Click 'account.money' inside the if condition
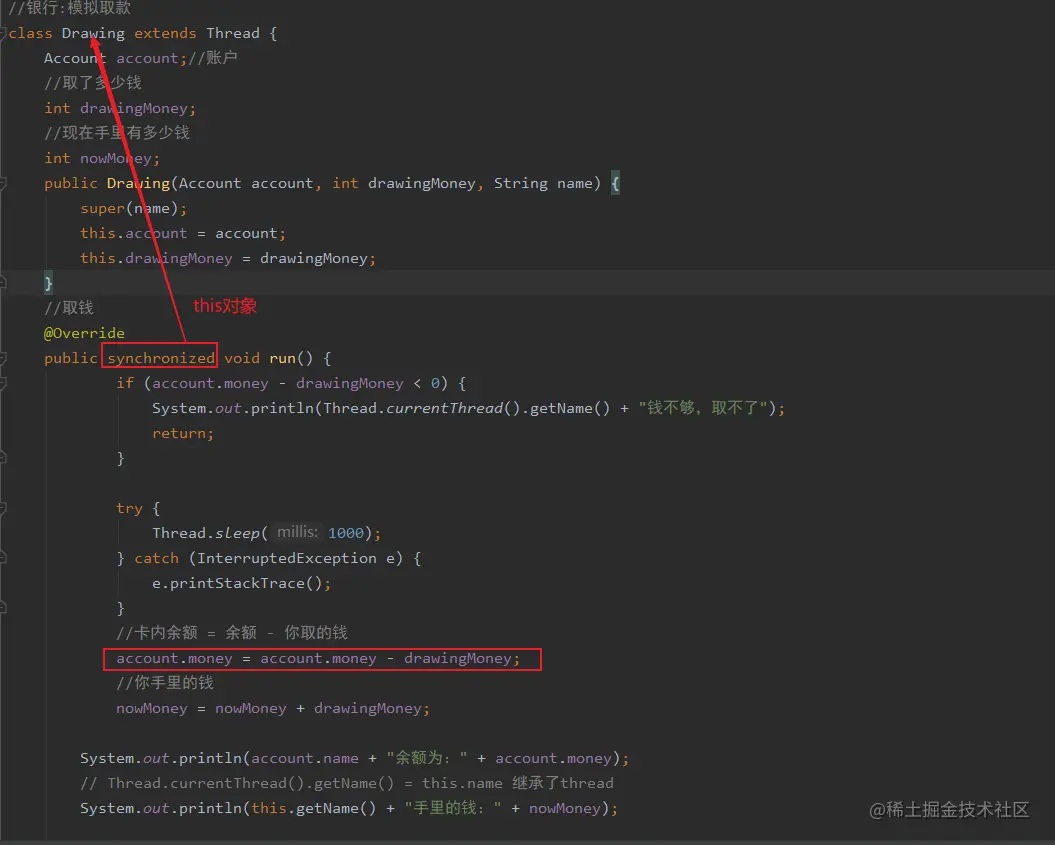 click(210, 383)
